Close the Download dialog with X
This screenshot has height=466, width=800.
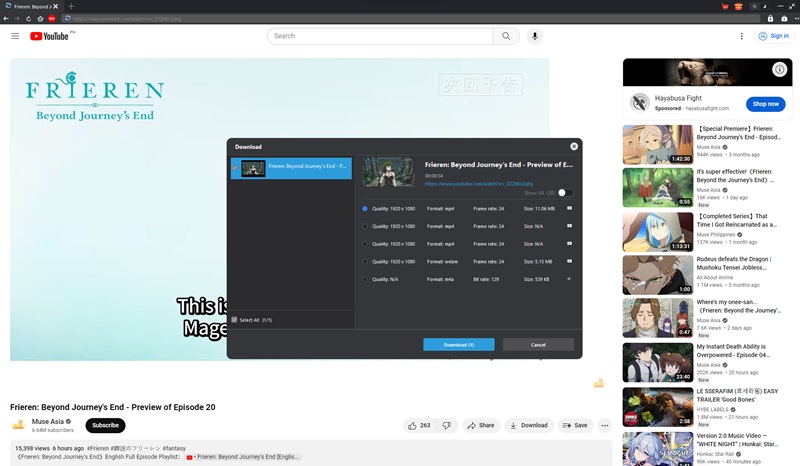(x=574, y=146)
